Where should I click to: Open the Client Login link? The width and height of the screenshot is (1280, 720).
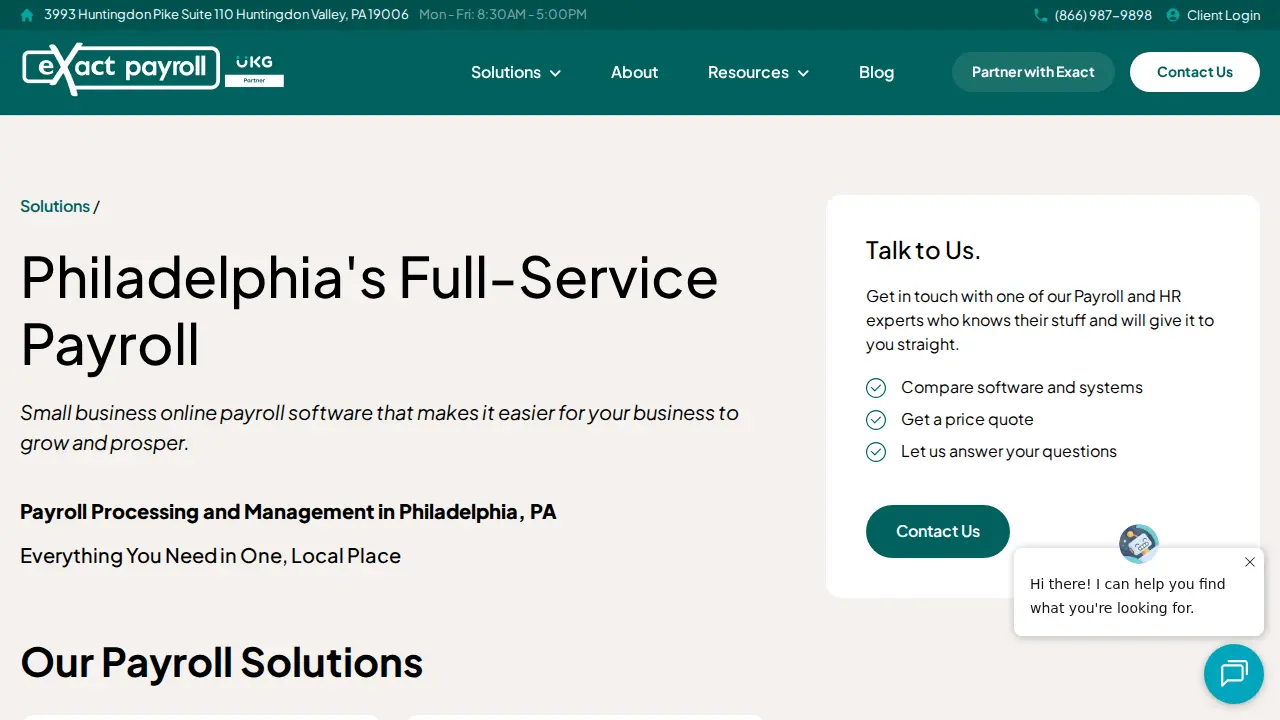coord(1223,15)
